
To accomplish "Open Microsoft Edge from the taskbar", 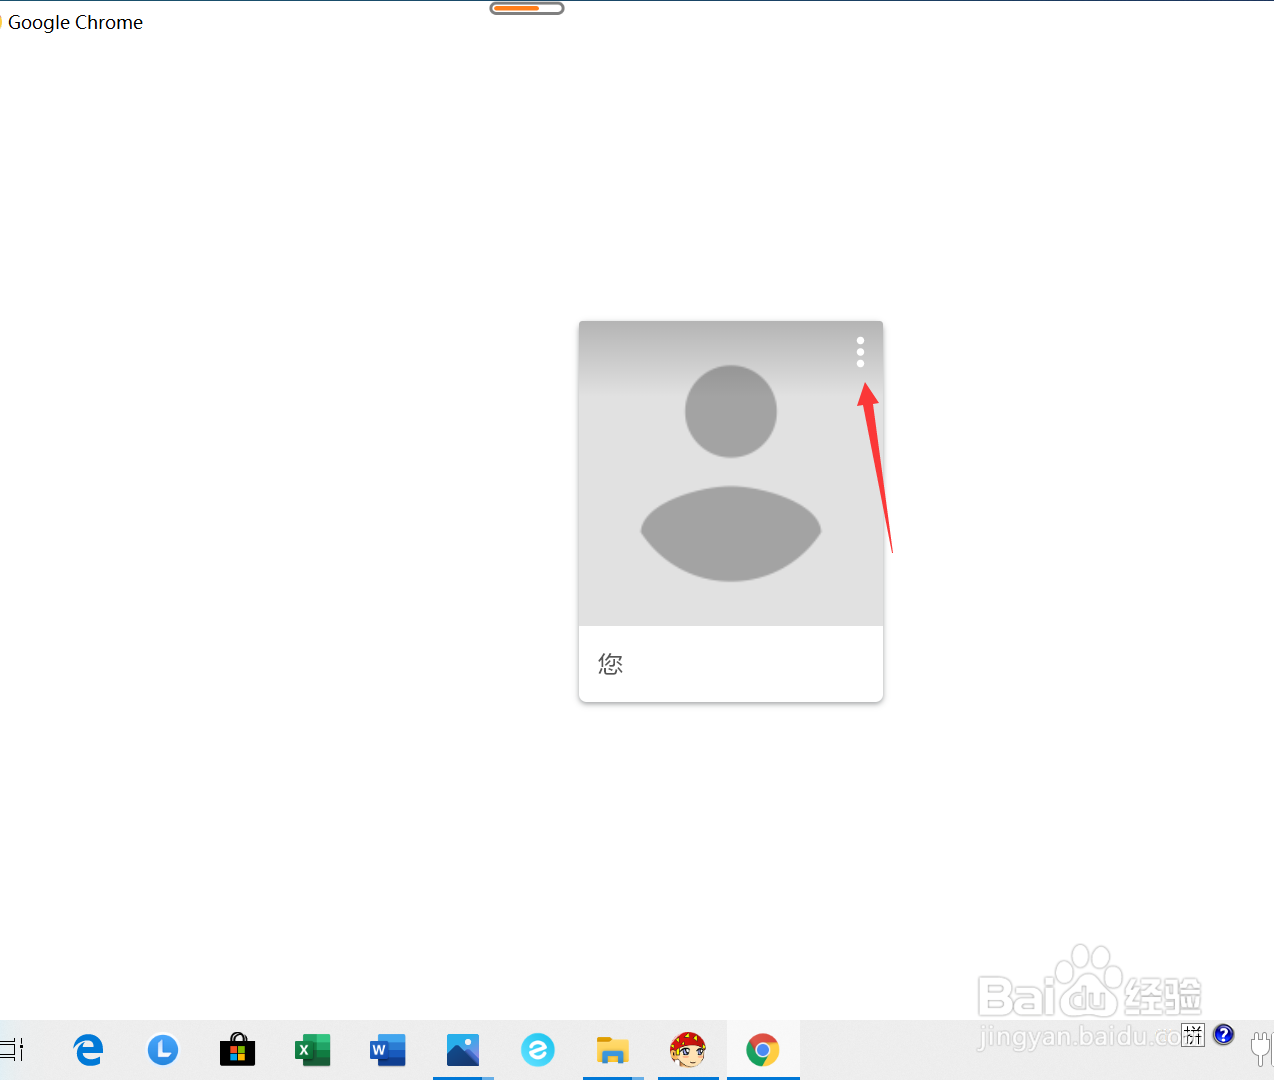I will [89, 1050].
